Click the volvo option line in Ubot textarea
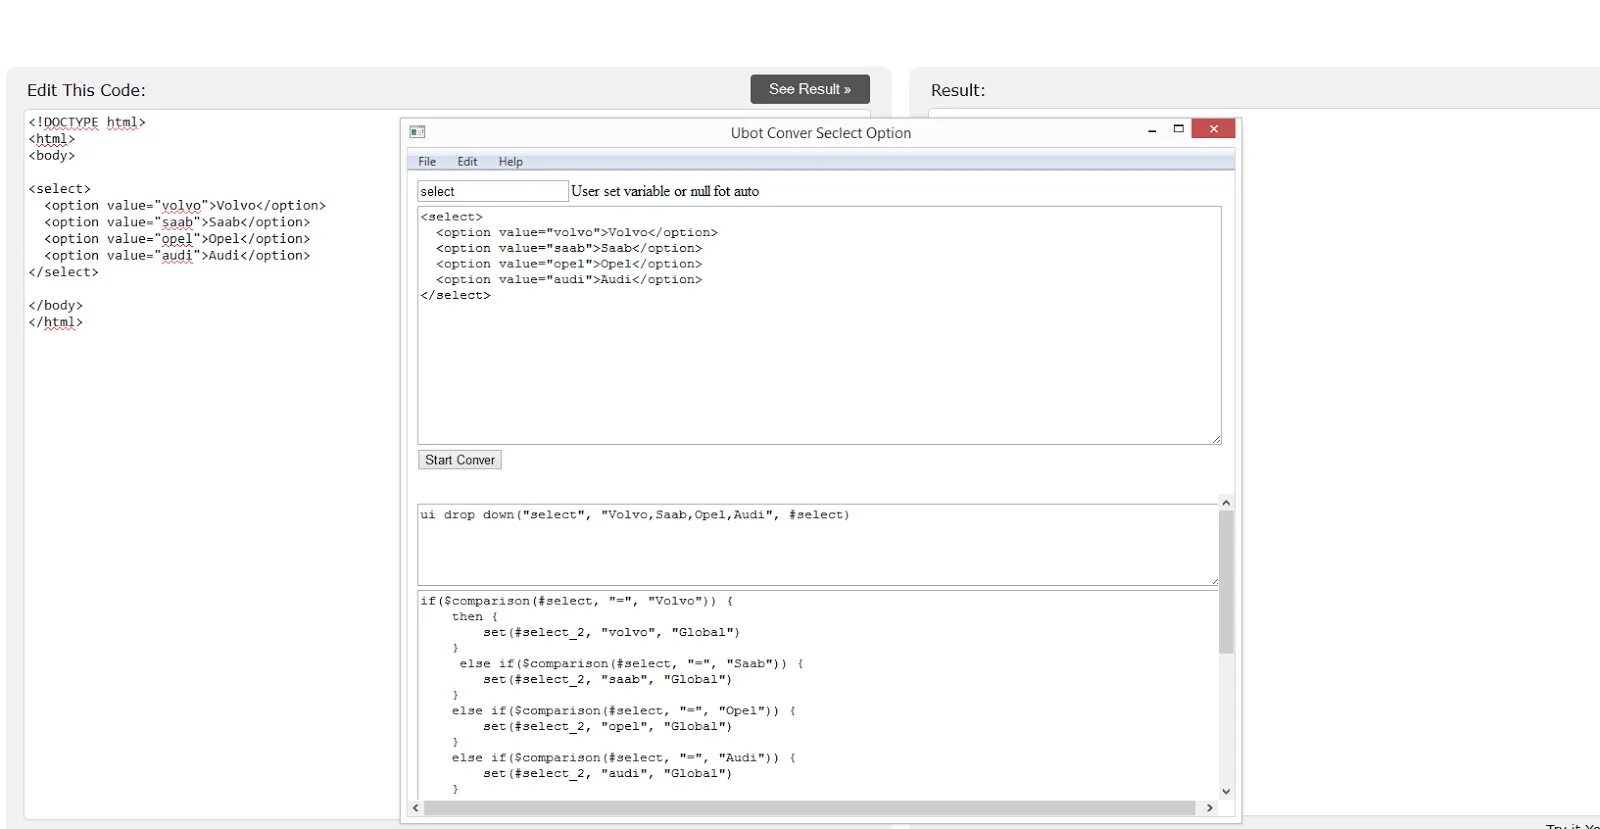This screenshot has width=1600, height=829. click(x=577, y=232)
